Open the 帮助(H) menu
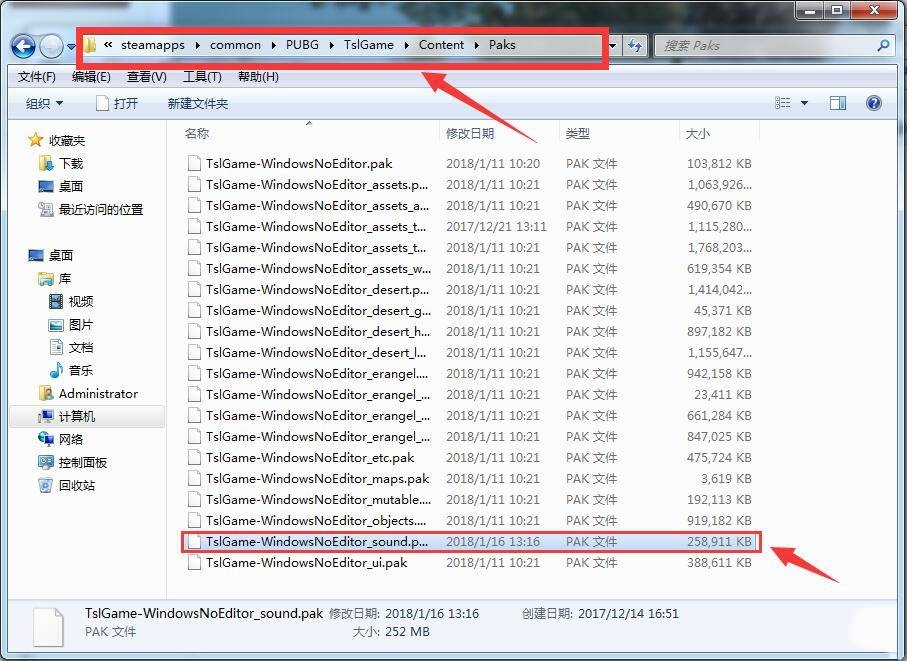This screenshot has height=661, width=907. pyautogui.click(x=258, y=76)
